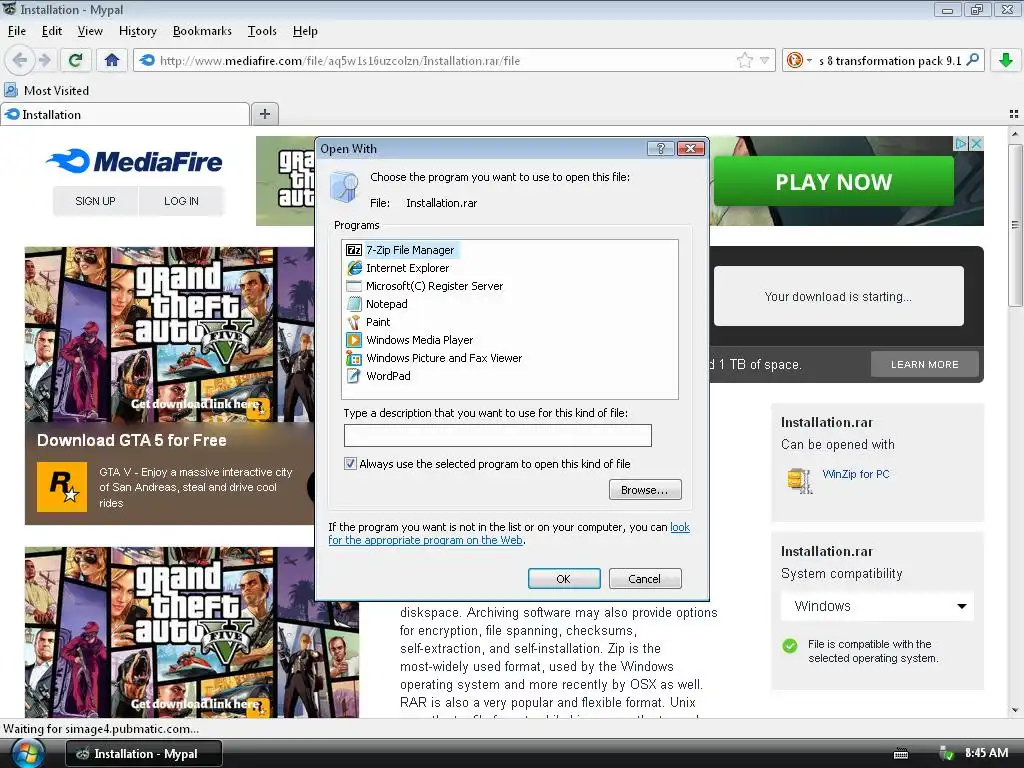Screen dimensions: 1024x768
Task: Click the Browse... button
Action: point(645,490)
